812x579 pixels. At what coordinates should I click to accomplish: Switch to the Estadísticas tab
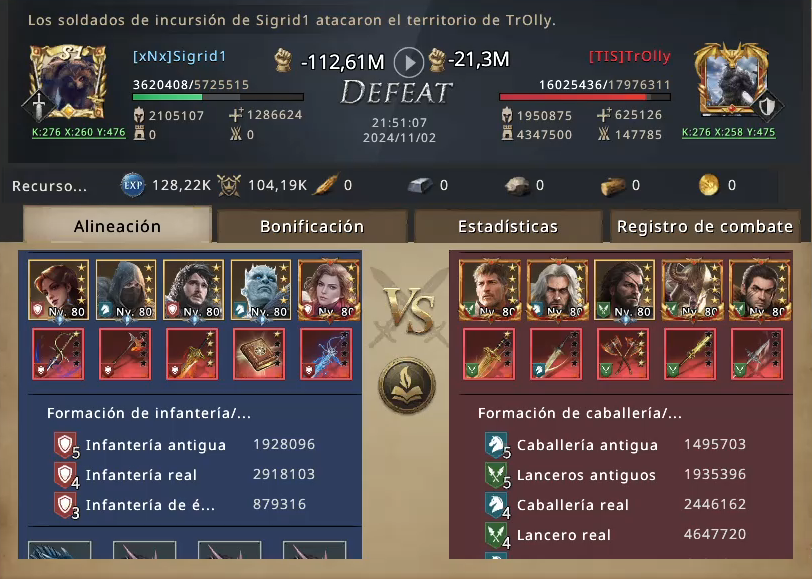[x=508, y=226]
